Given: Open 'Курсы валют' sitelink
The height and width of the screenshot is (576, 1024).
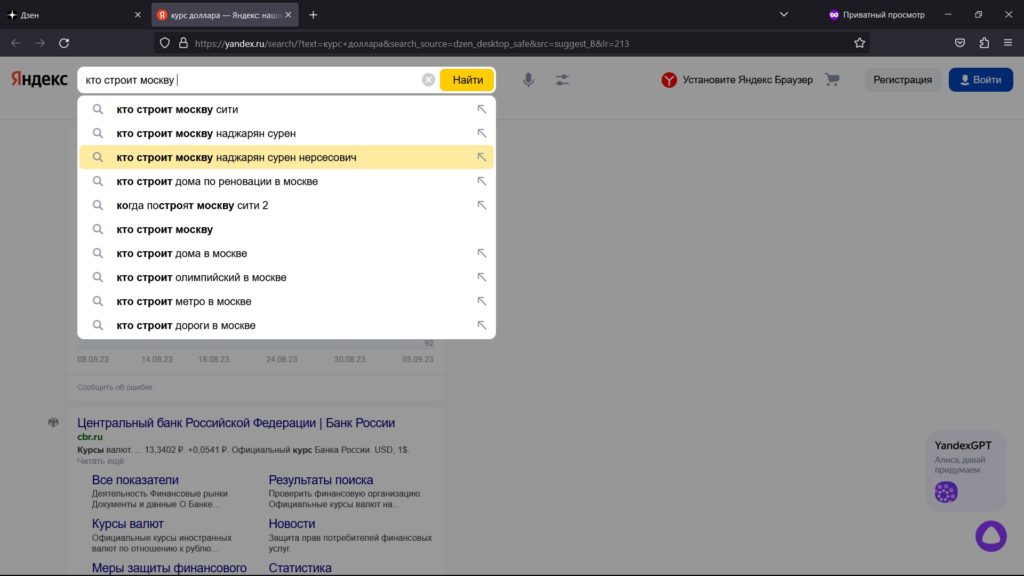Looking at the screenshot, I should click(127, 524).
